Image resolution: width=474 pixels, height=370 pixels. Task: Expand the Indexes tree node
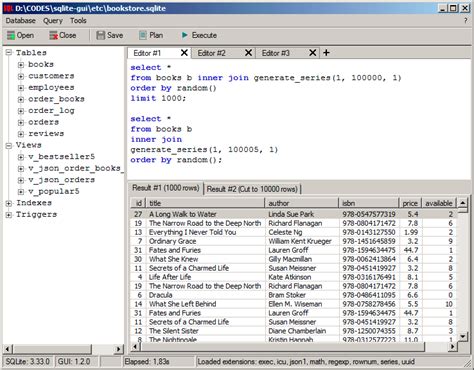[9, 203]
